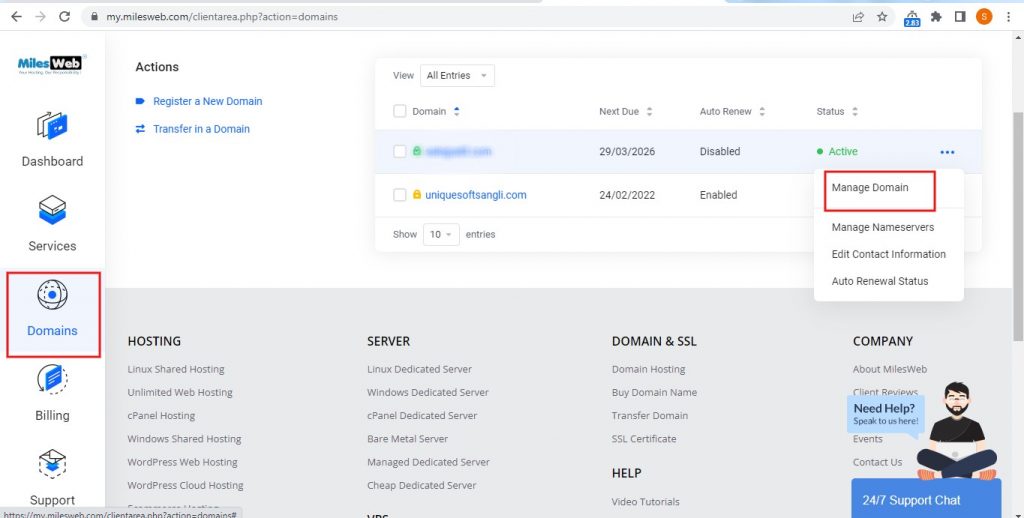Select Manage Nameservers from the popup menu
The image size is (1024, 518).
click(x=883, y=227)
